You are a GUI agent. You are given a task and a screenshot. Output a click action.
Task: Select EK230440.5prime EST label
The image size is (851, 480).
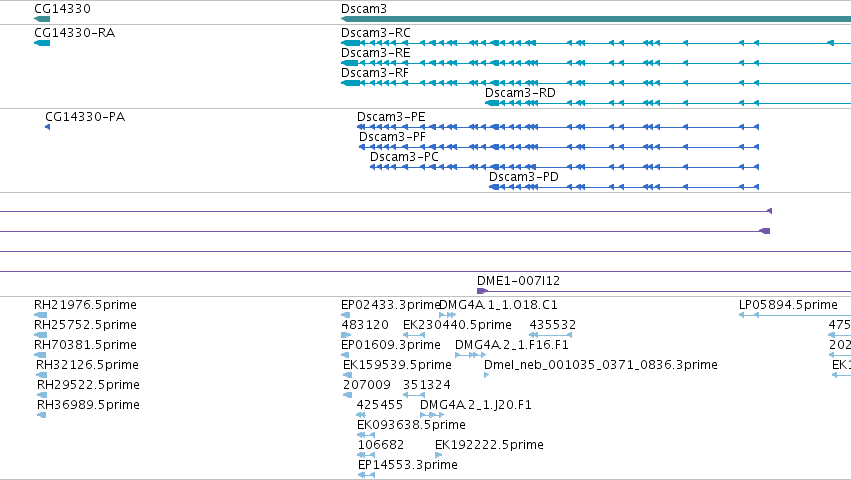457,325
